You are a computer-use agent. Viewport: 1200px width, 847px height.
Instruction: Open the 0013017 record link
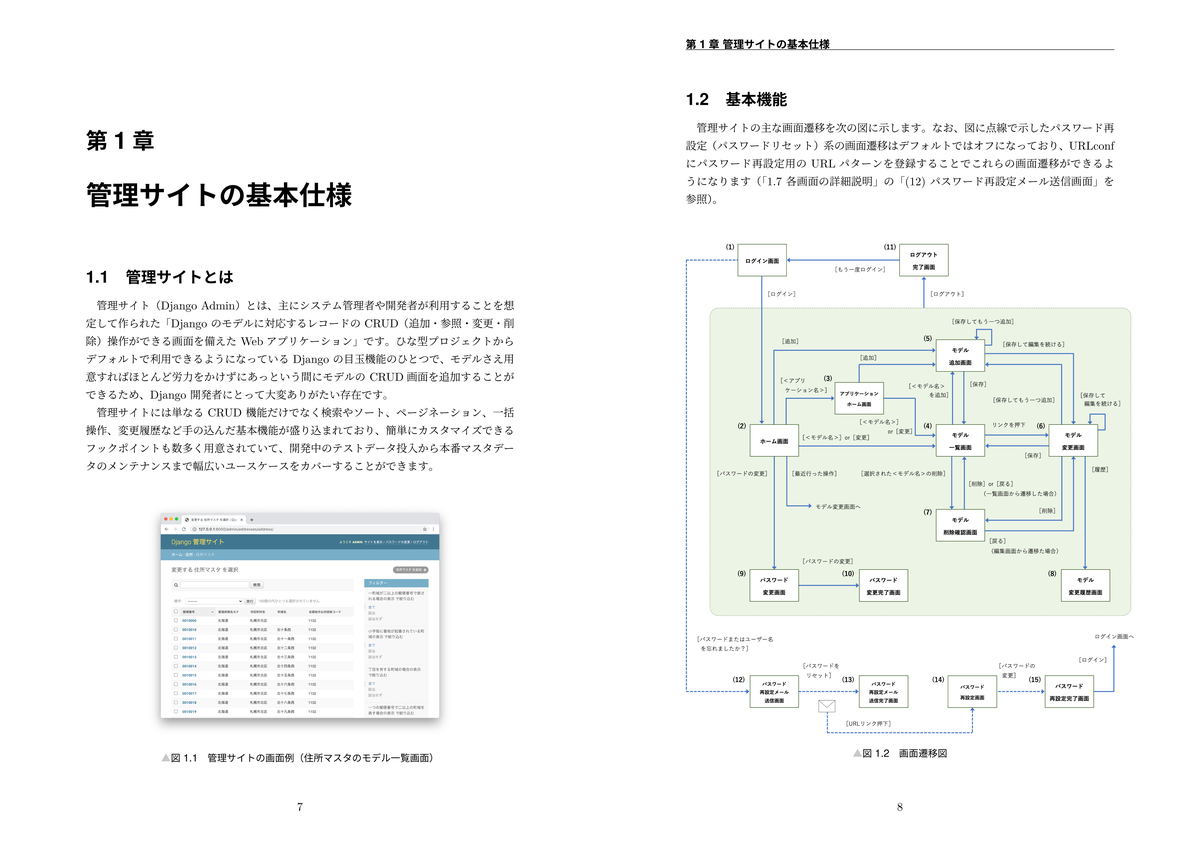pos(189,693)
